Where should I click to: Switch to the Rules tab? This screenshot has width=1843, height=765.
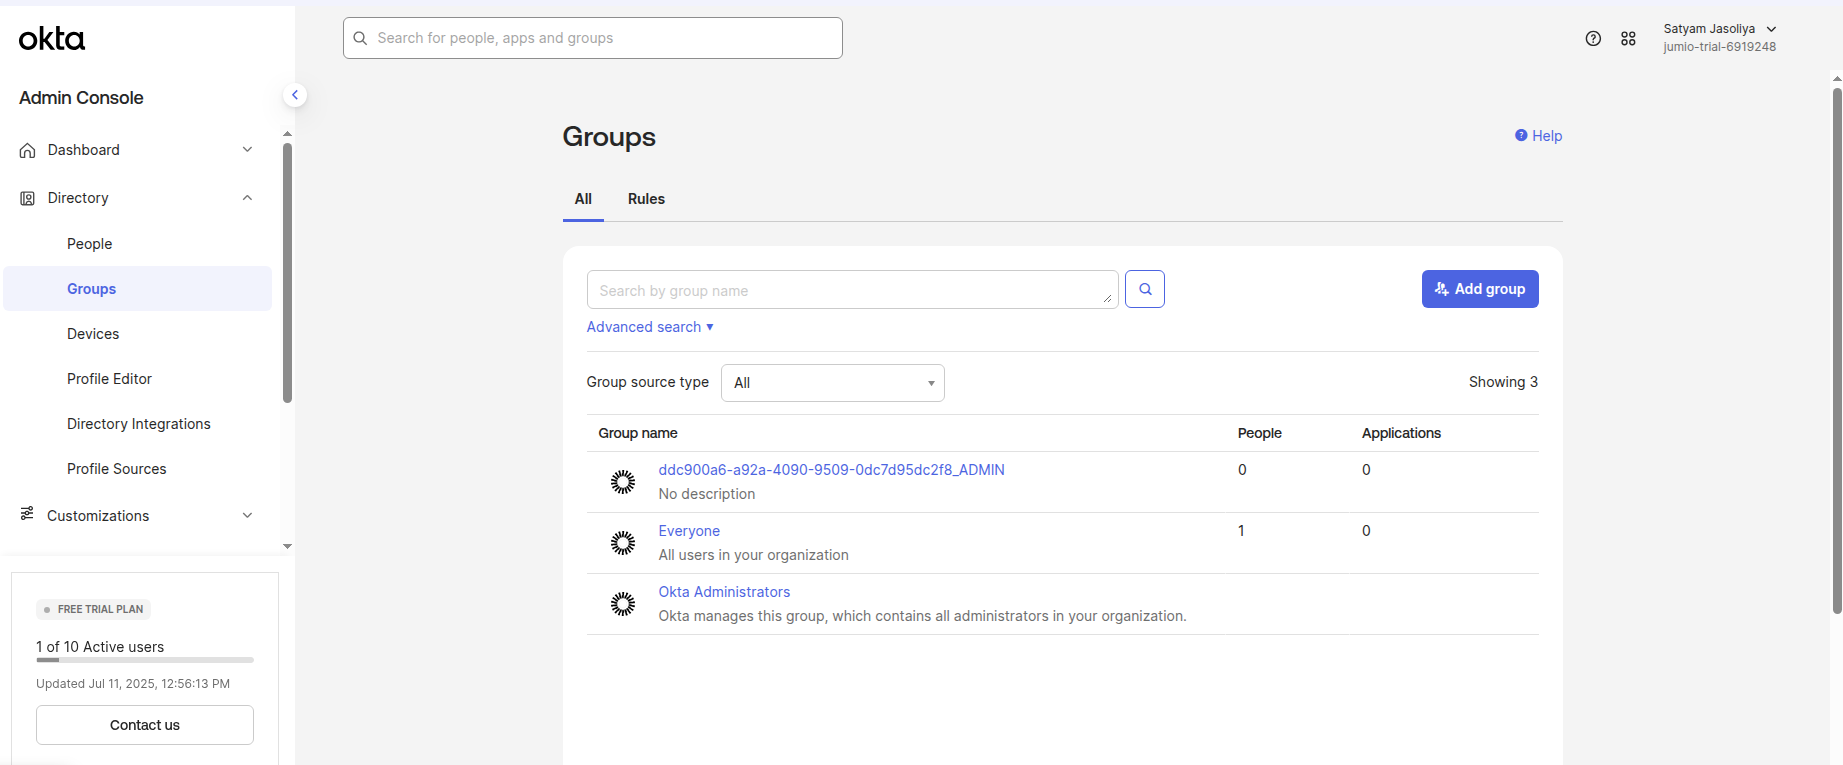click(x=646, y=199)
